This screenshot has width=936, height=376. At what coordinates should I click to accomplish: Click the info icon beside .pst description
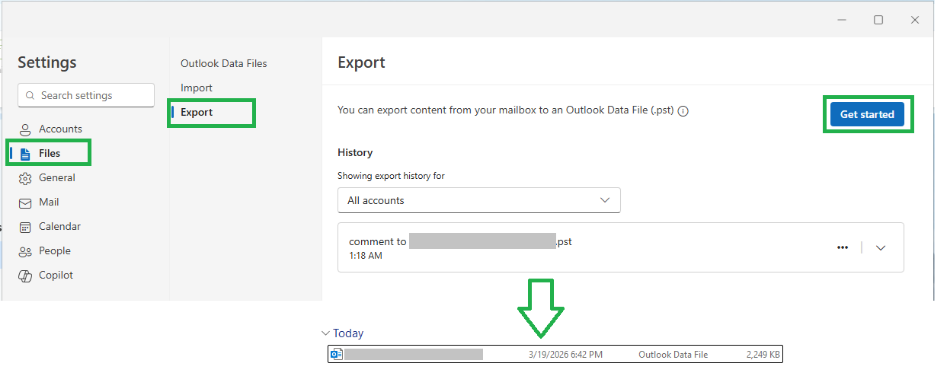coord(683,111)
